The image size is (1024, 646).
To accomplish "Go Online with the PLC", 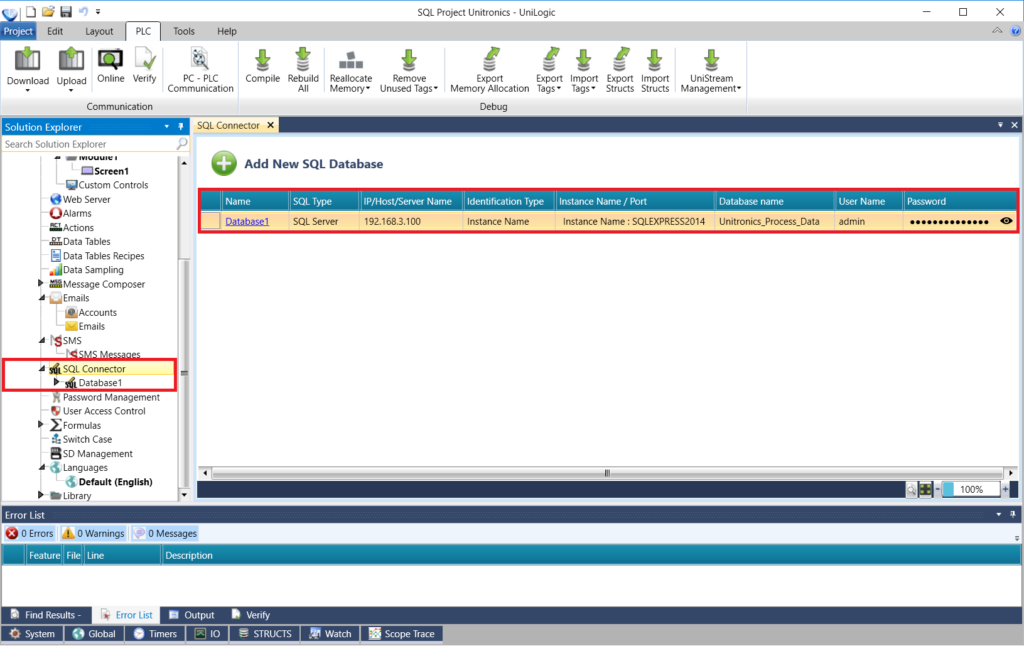I will 110,66.
